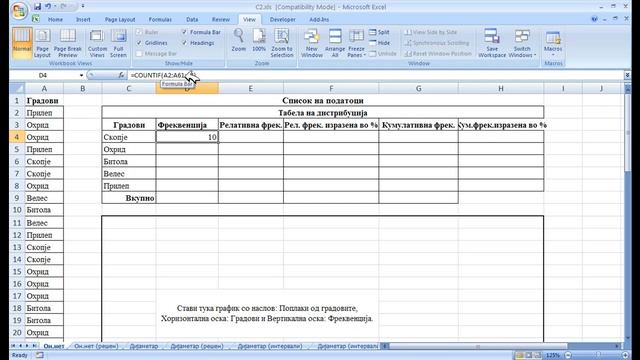
Task: Open the Insert ribbon tab
Action: click(83, 20)
